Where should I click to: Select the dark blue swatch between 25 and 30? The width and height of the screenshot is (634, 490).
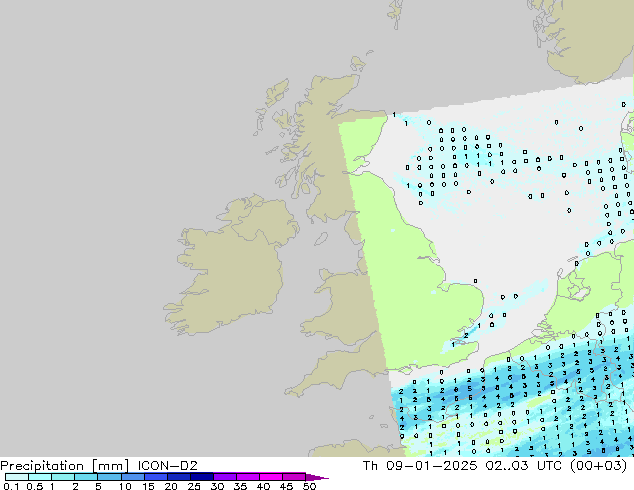[201, 477]
